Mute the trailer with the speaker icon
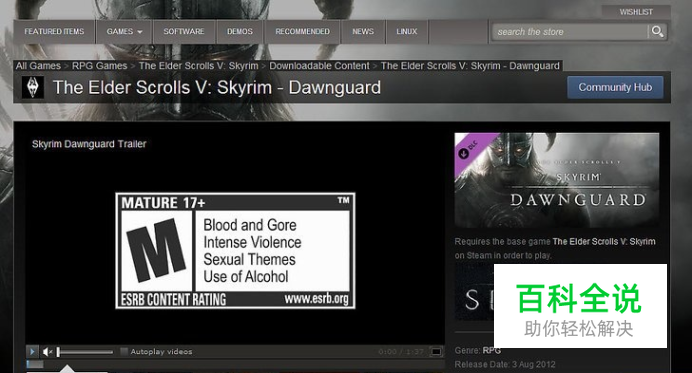This screenshot has width=692, height=373. [47, 352]
